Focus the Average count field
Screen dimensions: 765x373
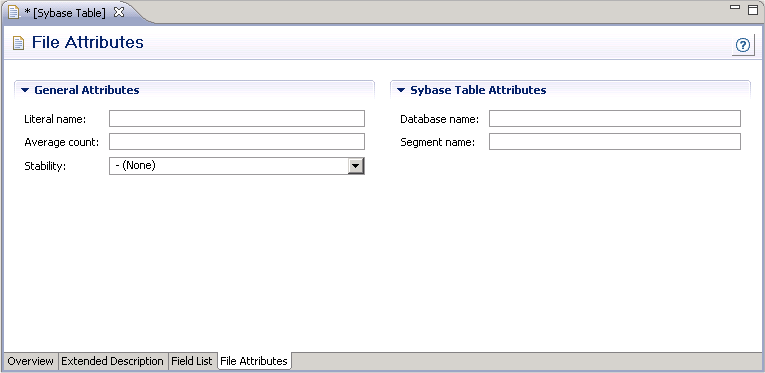pyautogui.click(x=237, y=142)
